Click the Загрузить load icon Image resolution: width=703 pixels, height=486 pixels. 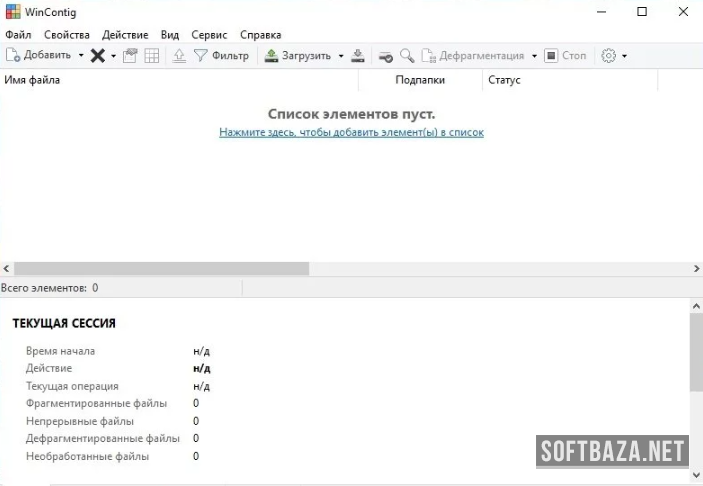click(271, 56)
